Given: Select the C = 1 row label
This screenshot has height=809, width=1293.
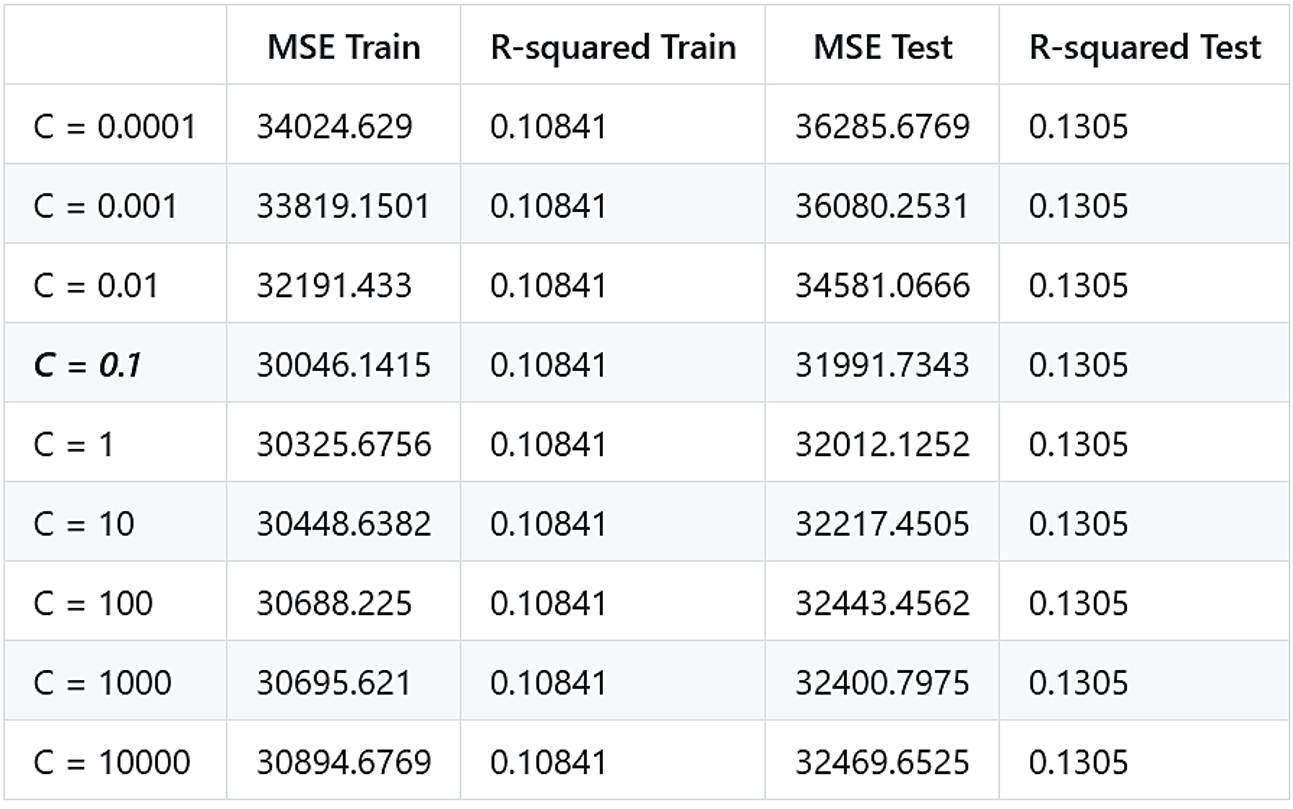Looking at the screenshot, I should click(73, 444).
